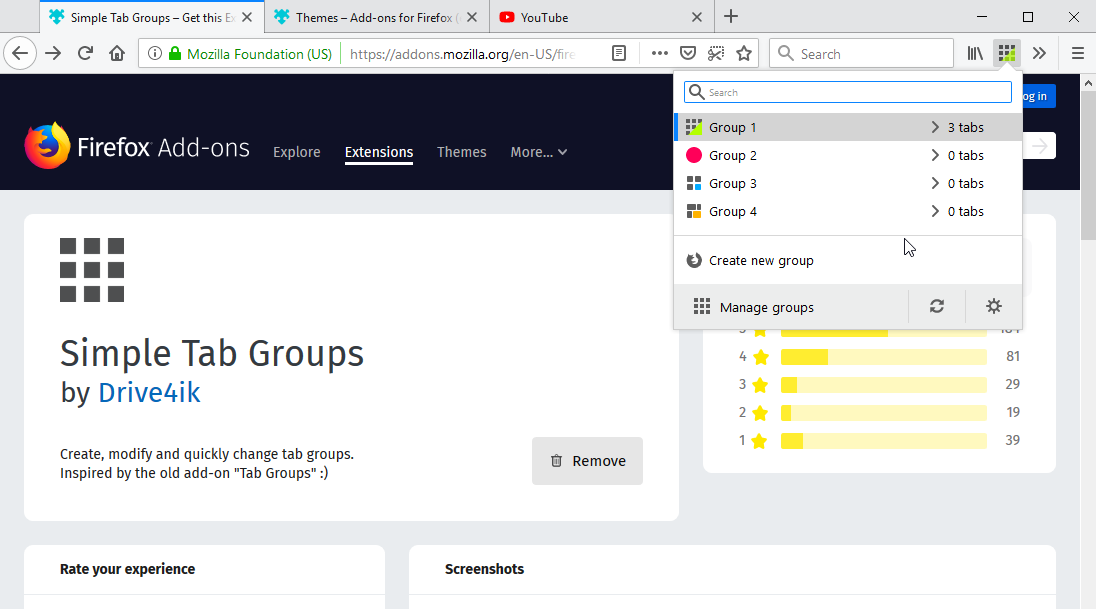Viewport: 1096px width, 609px height.
Task: Open settings gear in groups popup
Action: (993, 307)
